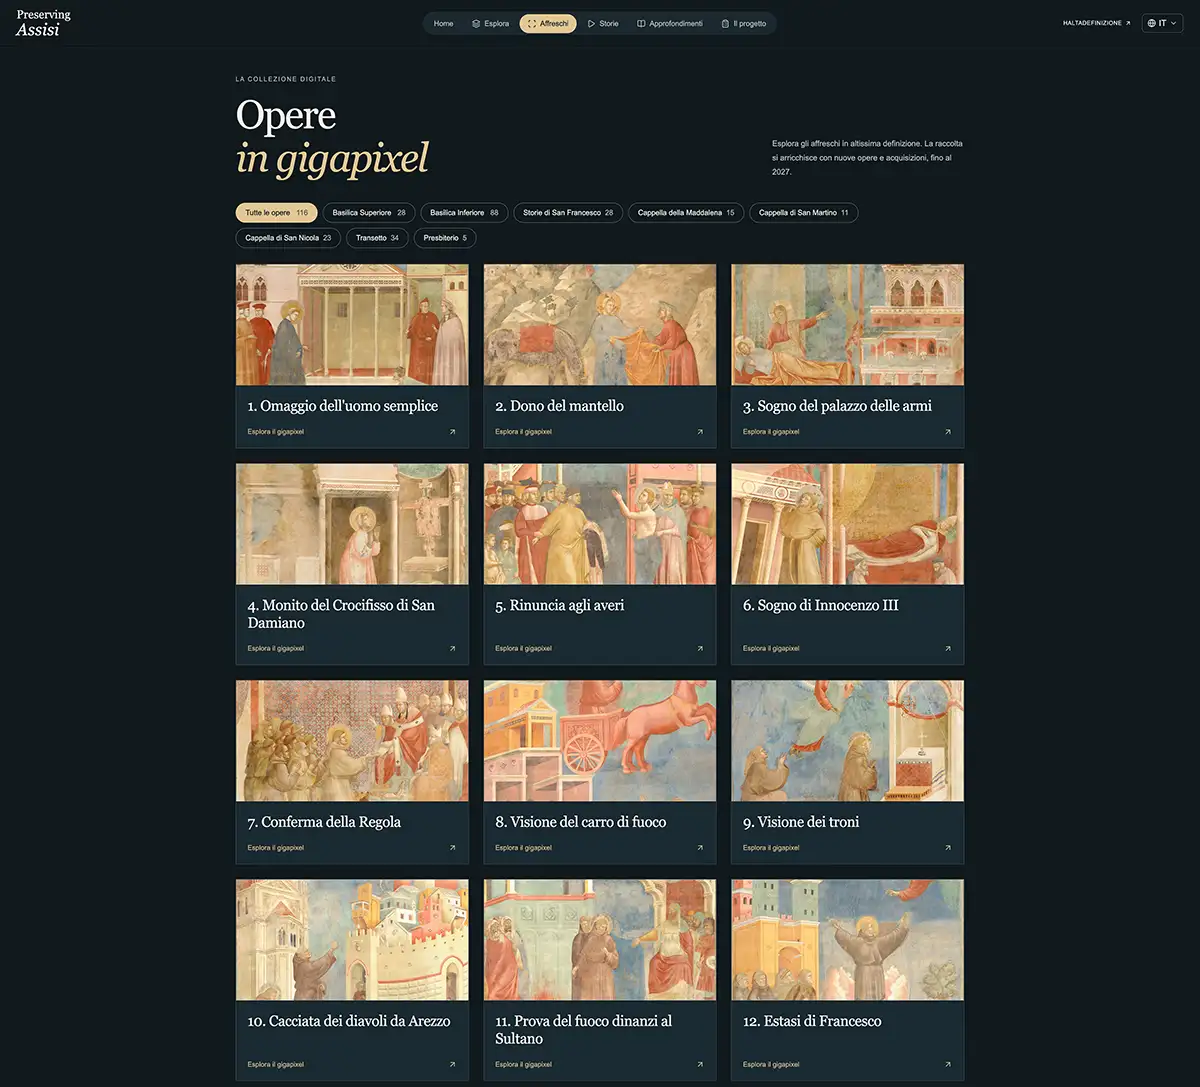Viewport: 1200px width, 1087px height.
Task: Filter by Presbiterio
Action: pos(445,238)
